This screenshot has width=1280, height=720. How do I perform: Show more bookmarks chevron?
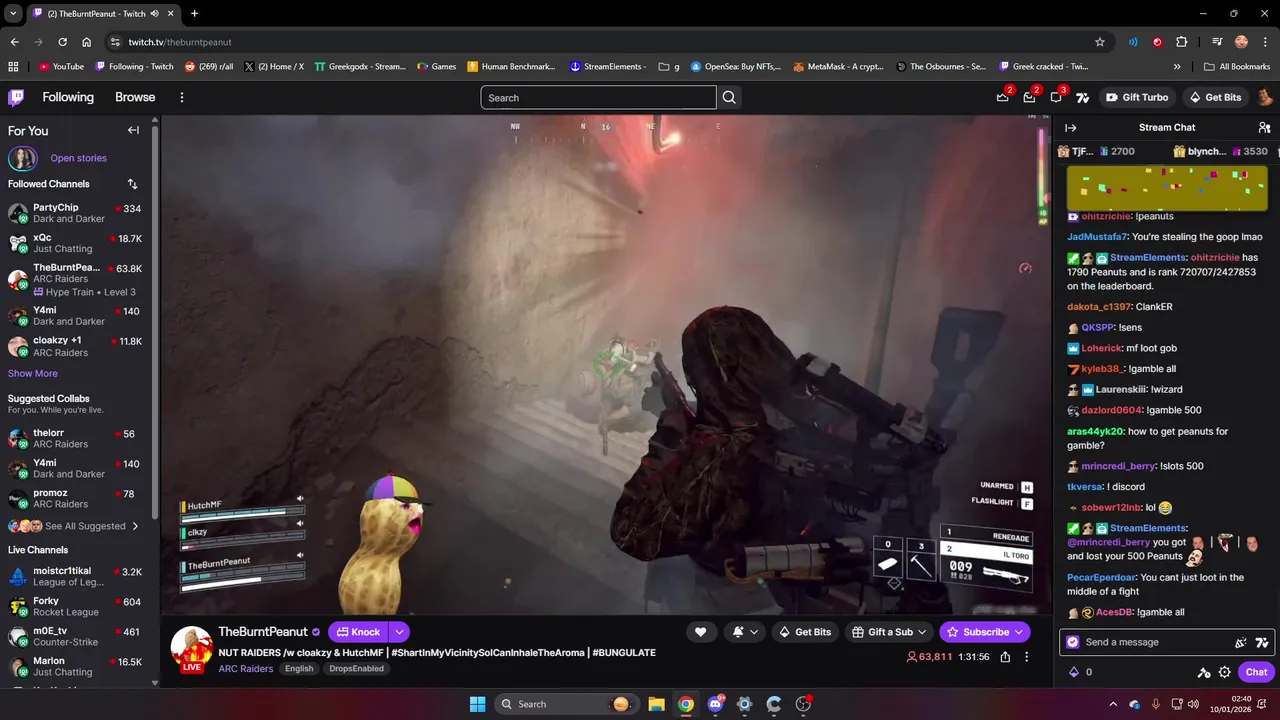[x=1177, y=67]
